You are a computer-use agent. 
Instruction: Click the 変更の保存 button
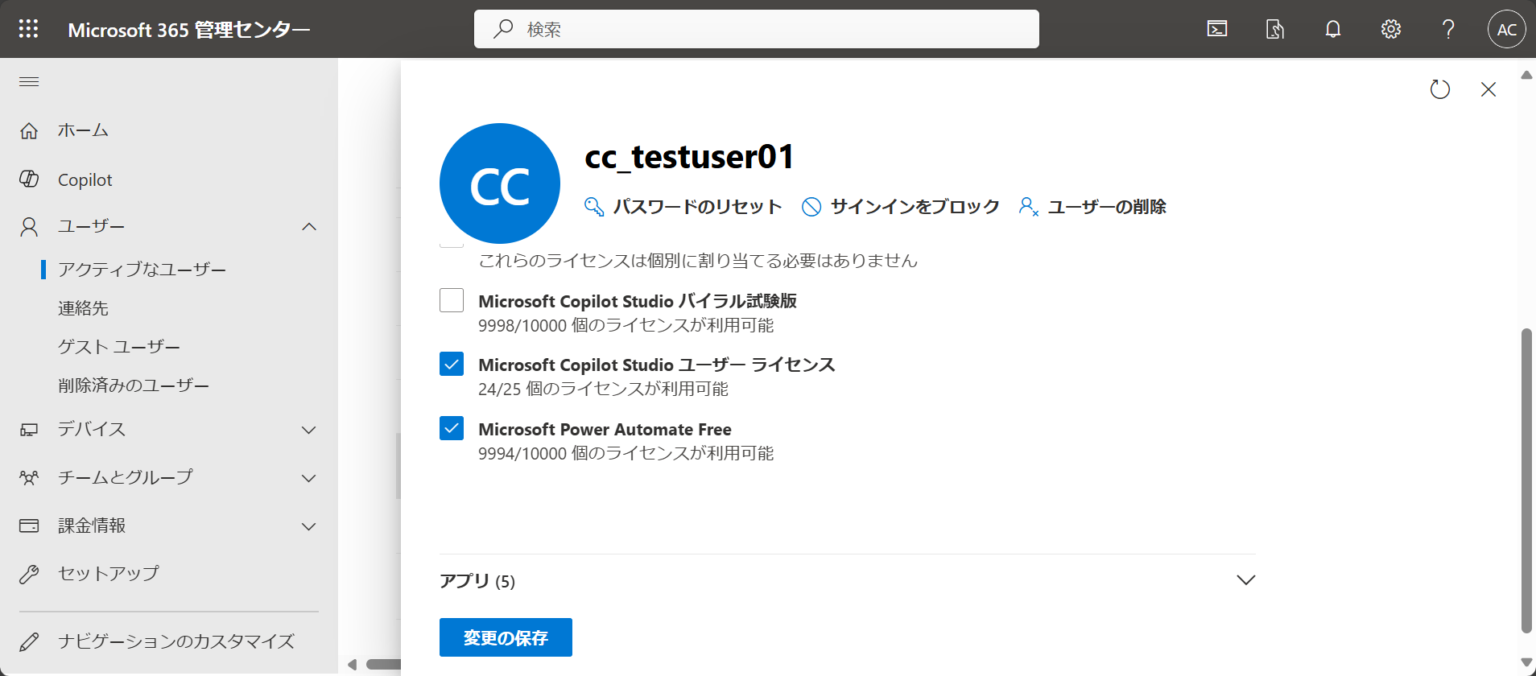pyautogui.click(x=505, y=637)
